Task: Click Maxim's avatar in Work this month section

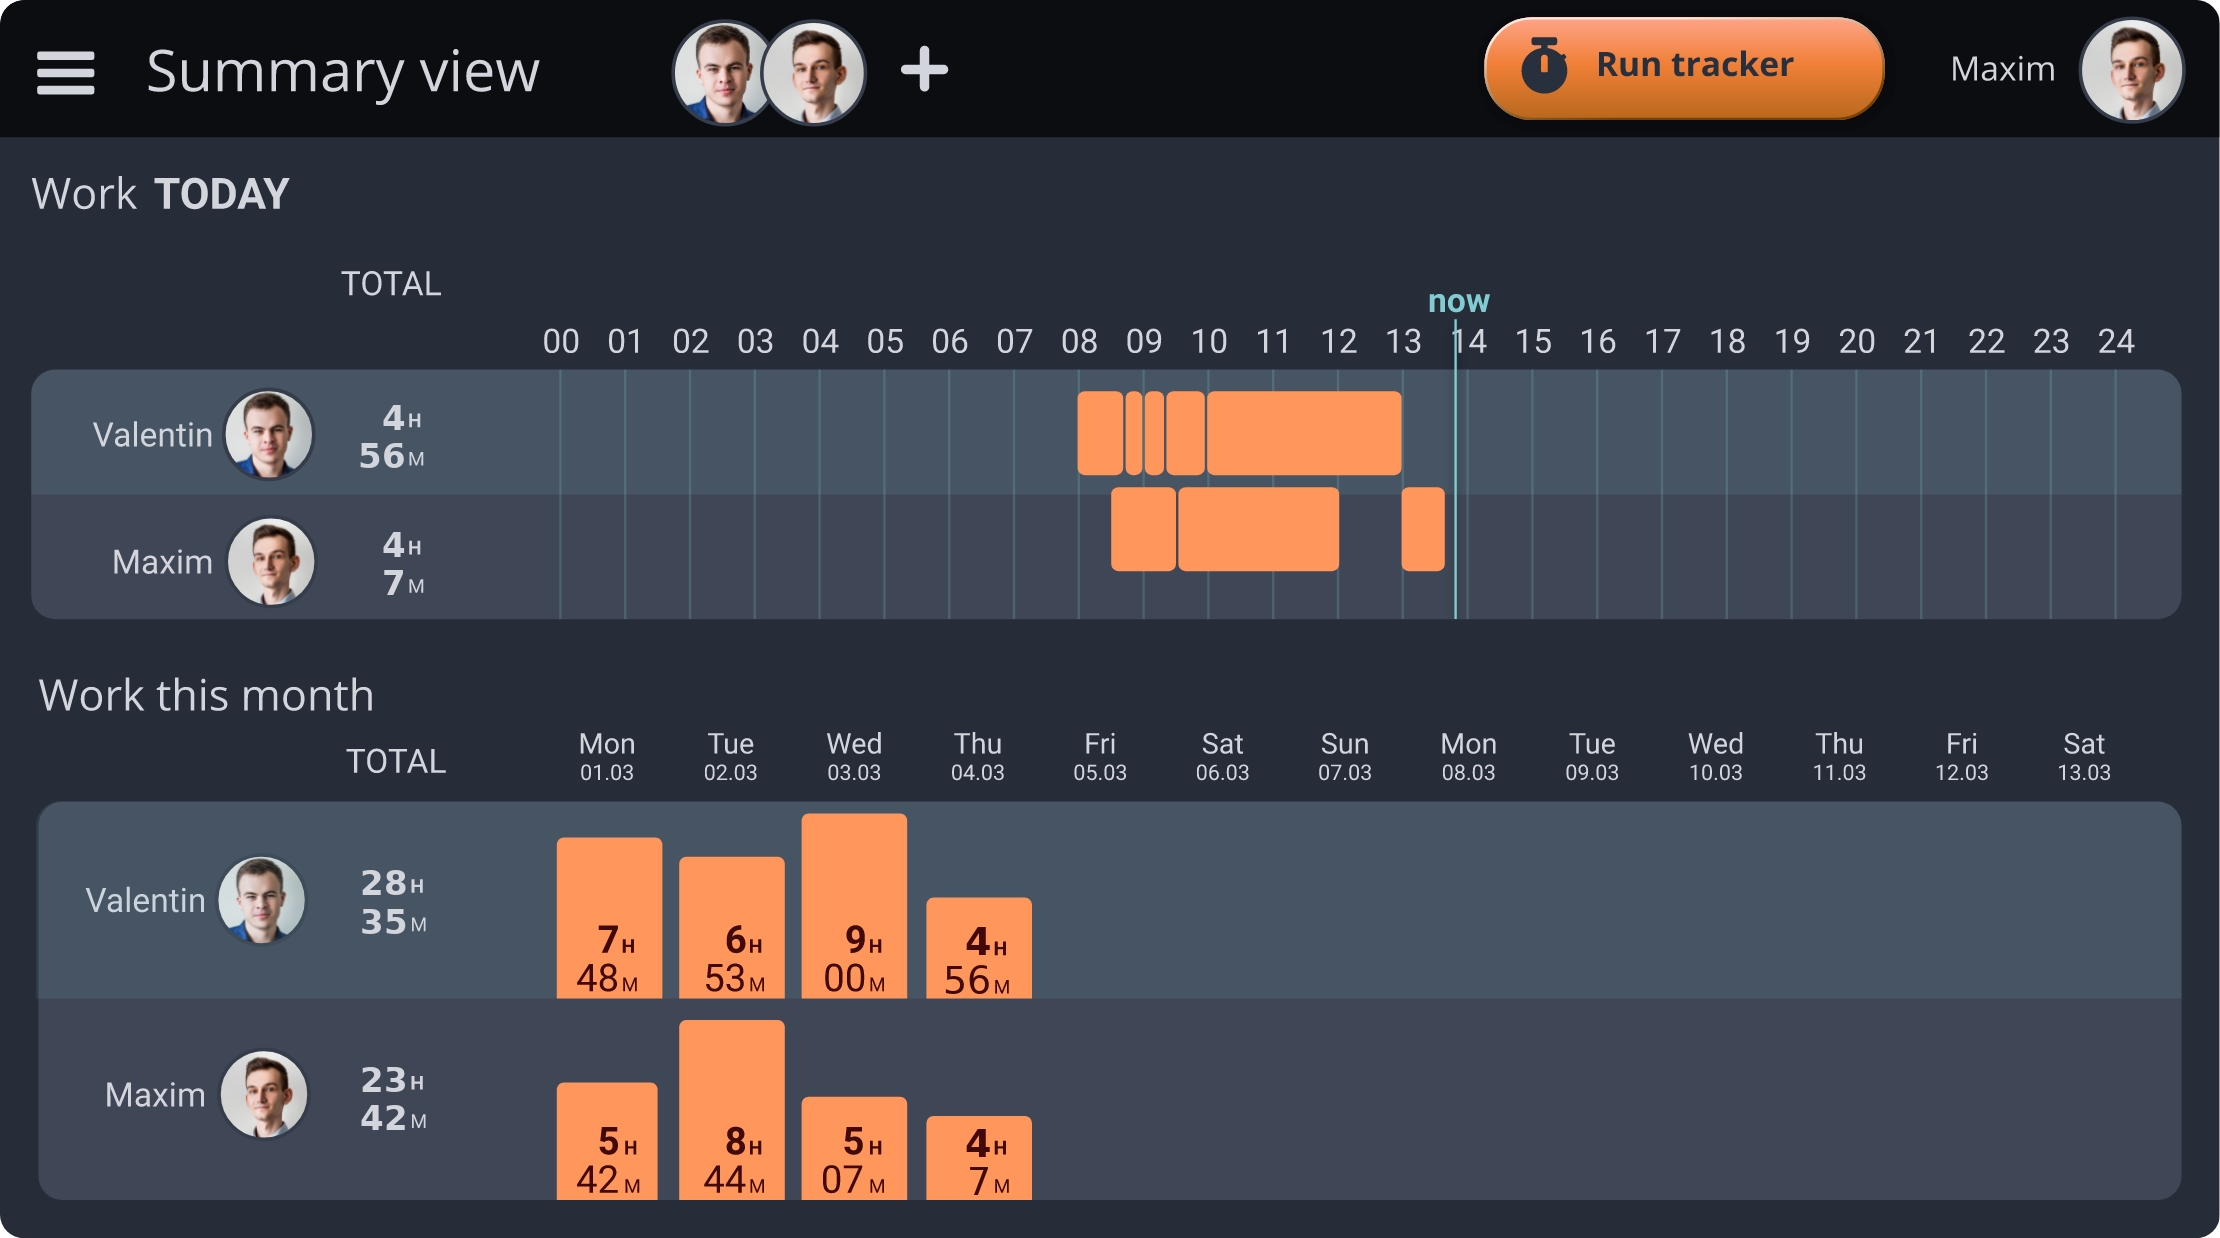Action: pos(264,1095)
